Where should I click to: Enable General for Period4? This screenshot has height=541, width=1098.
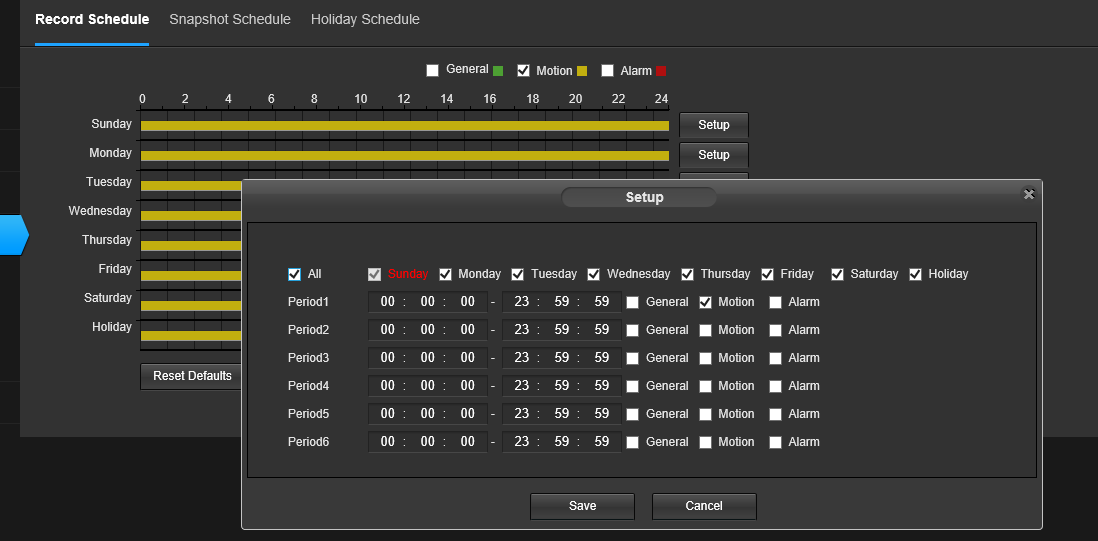[x=632, y=386]
